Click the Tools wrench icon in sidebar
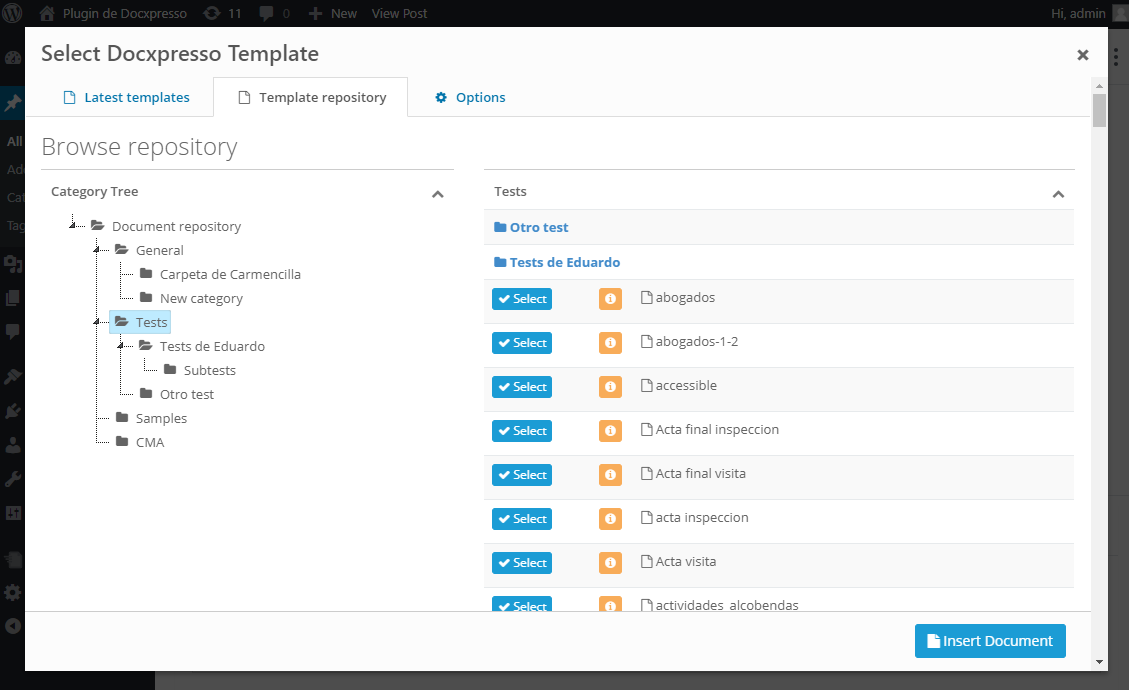The width and height of the screenshot is (1129, 690). tap(13, 479)
